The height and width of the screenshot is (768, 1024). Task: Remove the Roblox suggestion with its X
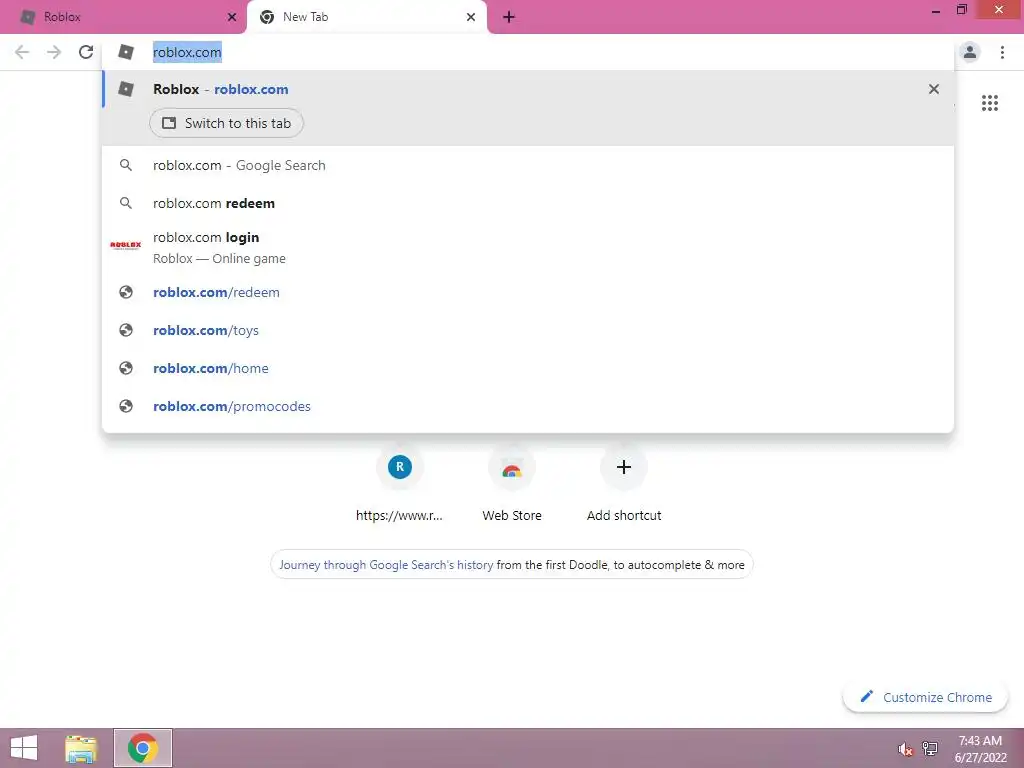click(x=934, y=89)
